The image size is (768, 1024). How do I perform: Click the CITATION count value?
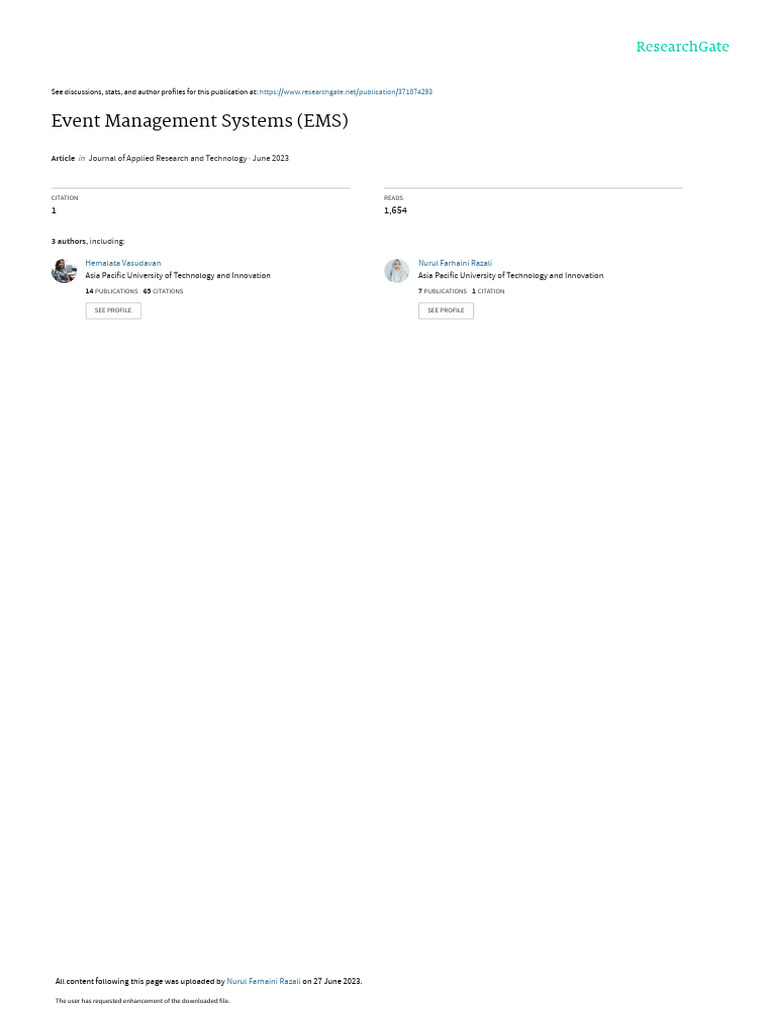point(54,210)
